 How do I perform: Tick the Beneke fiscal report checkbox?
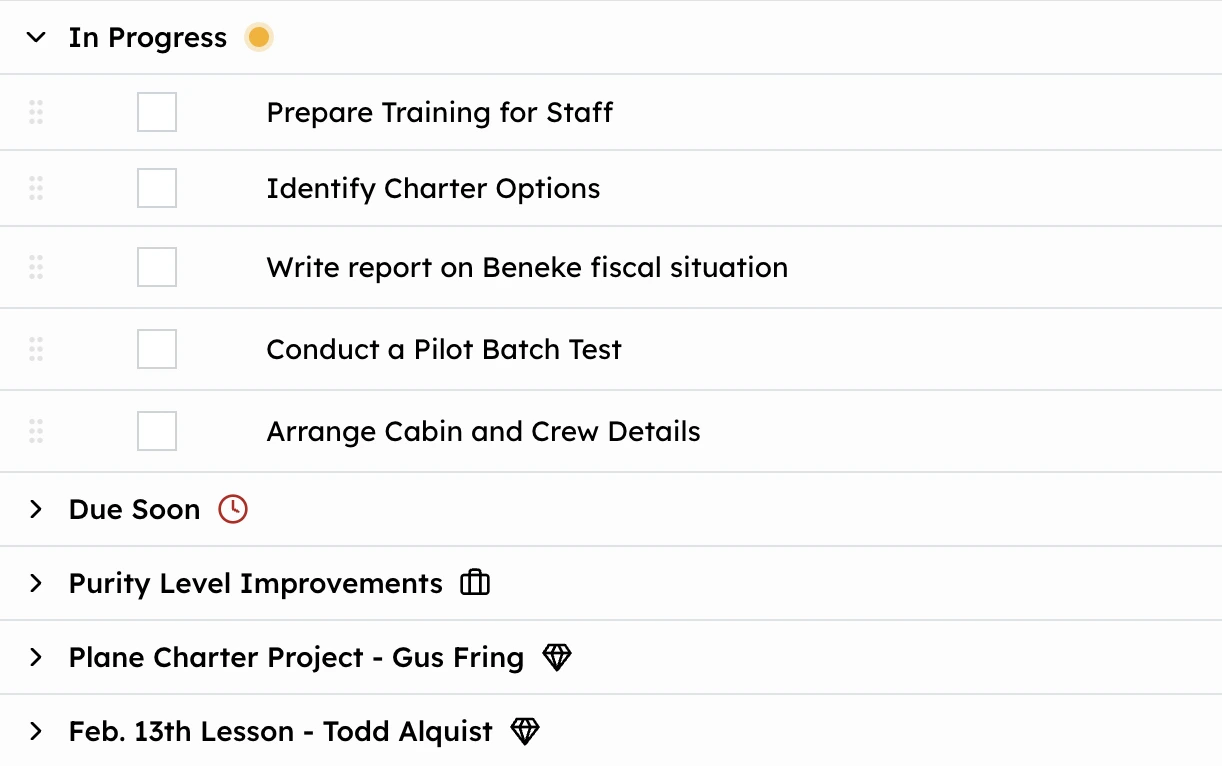(x=157, y=267)
